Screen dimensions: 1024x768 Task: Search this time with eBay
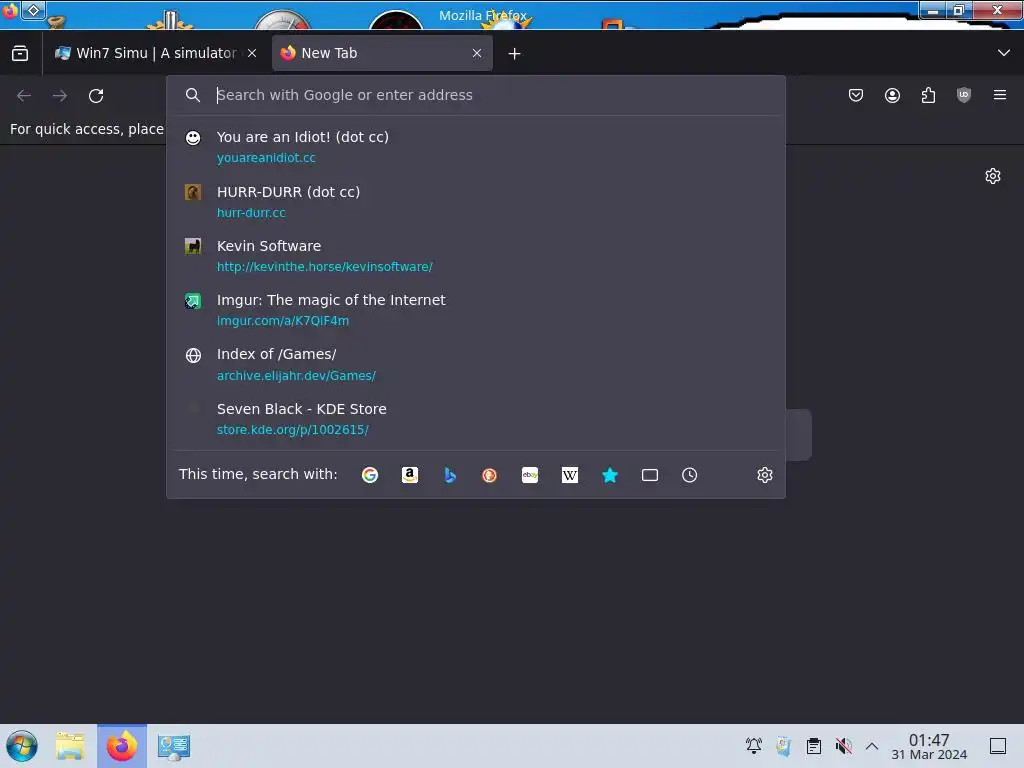(x=530, y=475)
